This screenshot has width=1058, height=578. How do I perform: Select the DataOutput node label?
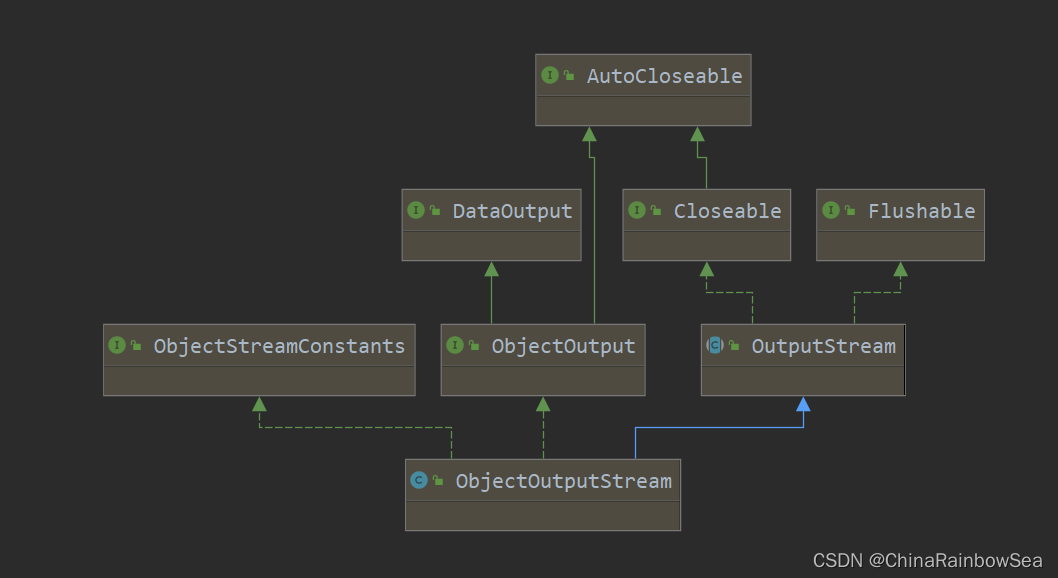pyautogui.click(x=512, y=211)
